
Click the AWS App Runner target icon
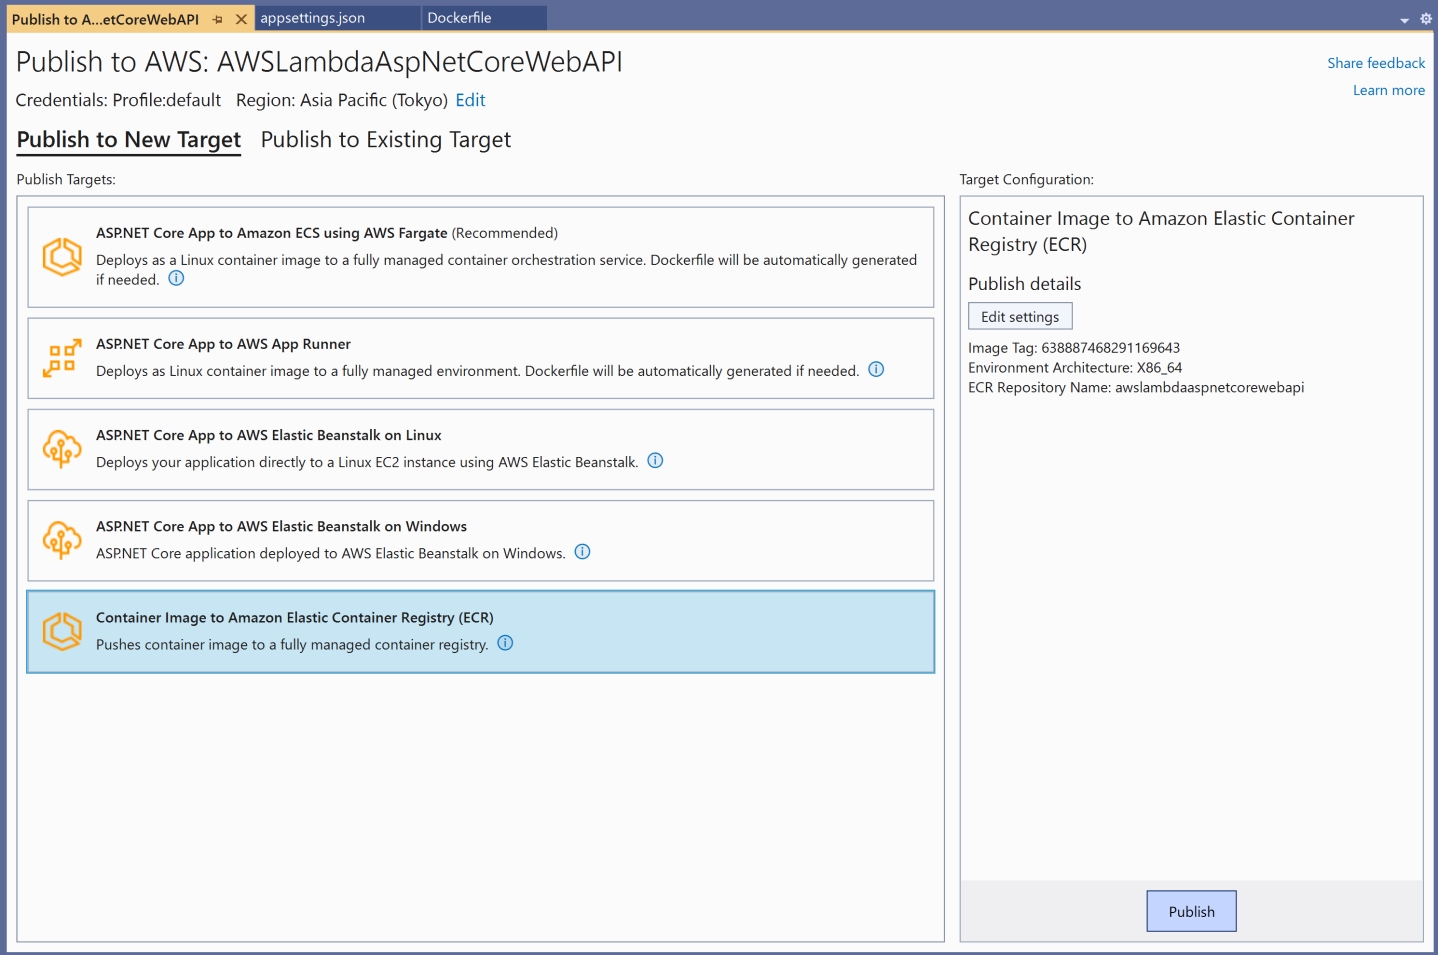(x=62, y=358)
